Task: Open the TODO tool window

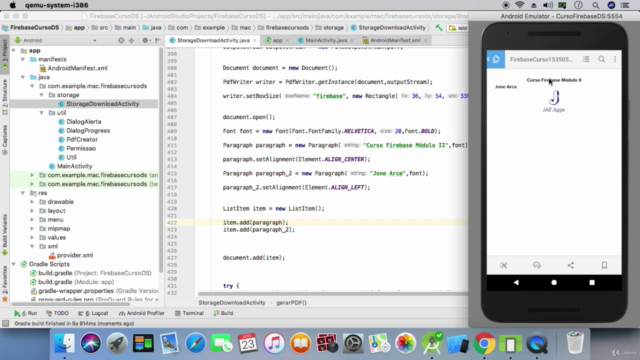Action: pyautogui.click(x=57, y=313)
